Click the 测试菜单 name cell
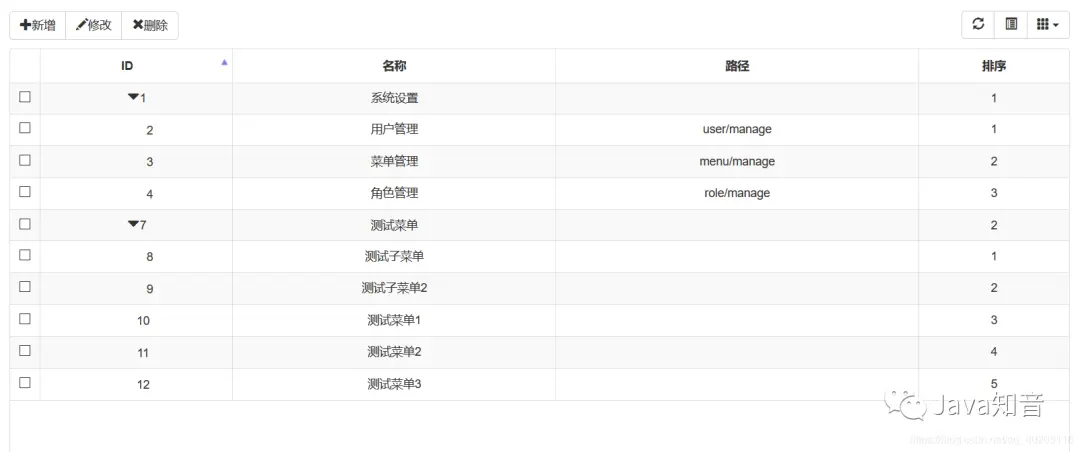This screenshot has width=1080, height=452. [394, 225]
